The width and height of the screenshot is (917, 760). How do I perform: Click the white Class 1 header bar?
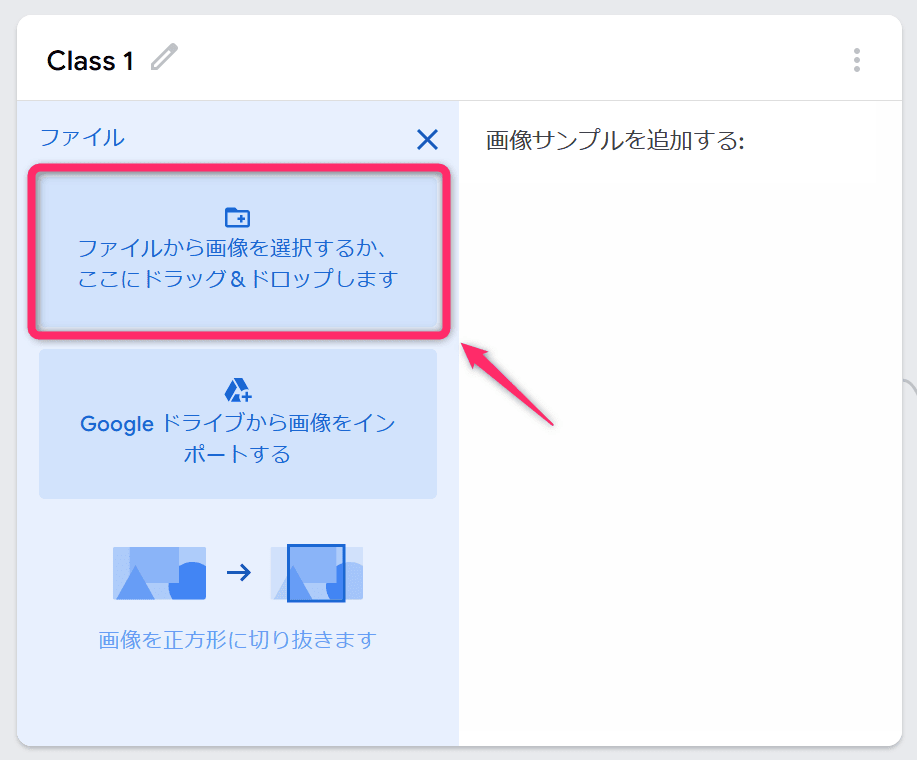pos(459,58)
